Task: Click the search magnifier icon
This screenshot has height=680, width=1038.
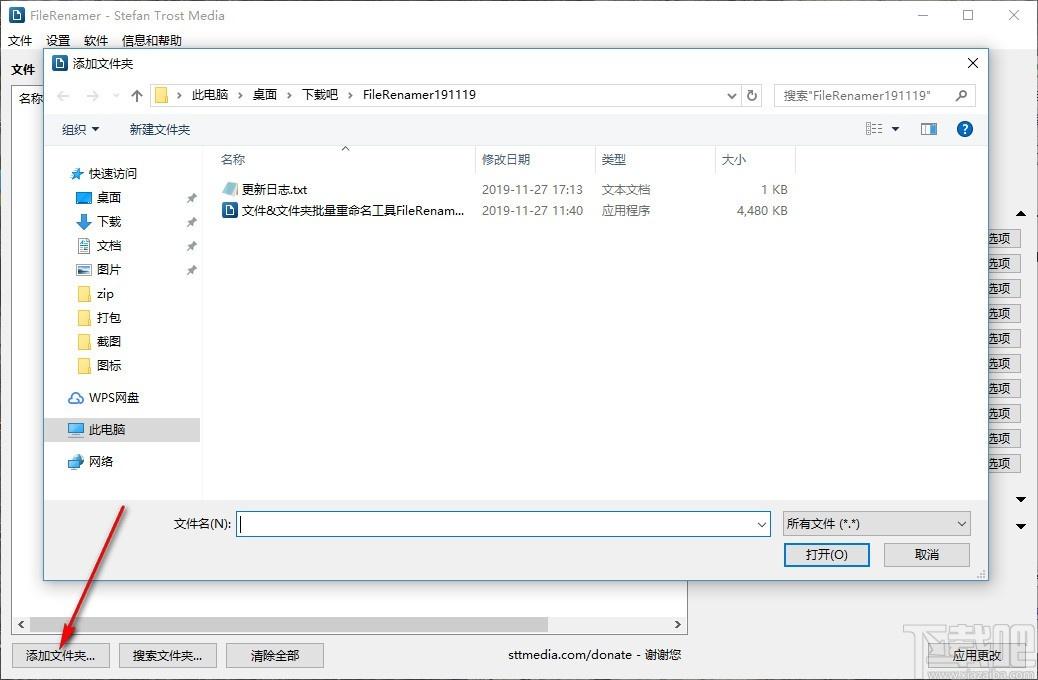Action: [961, 95]
